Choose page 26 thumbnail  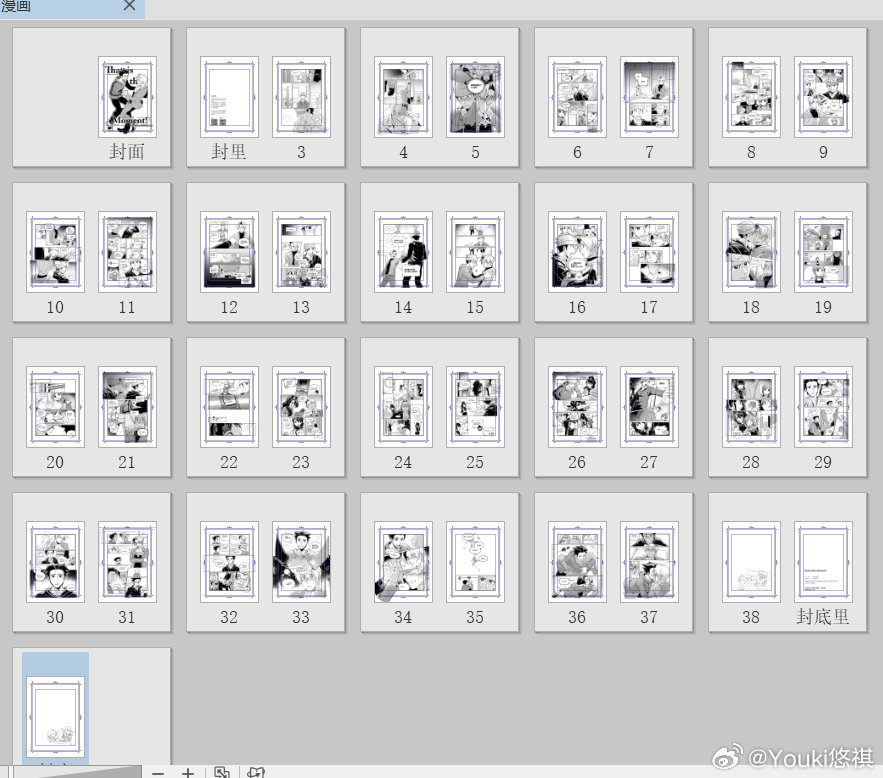tap(577, 406)
